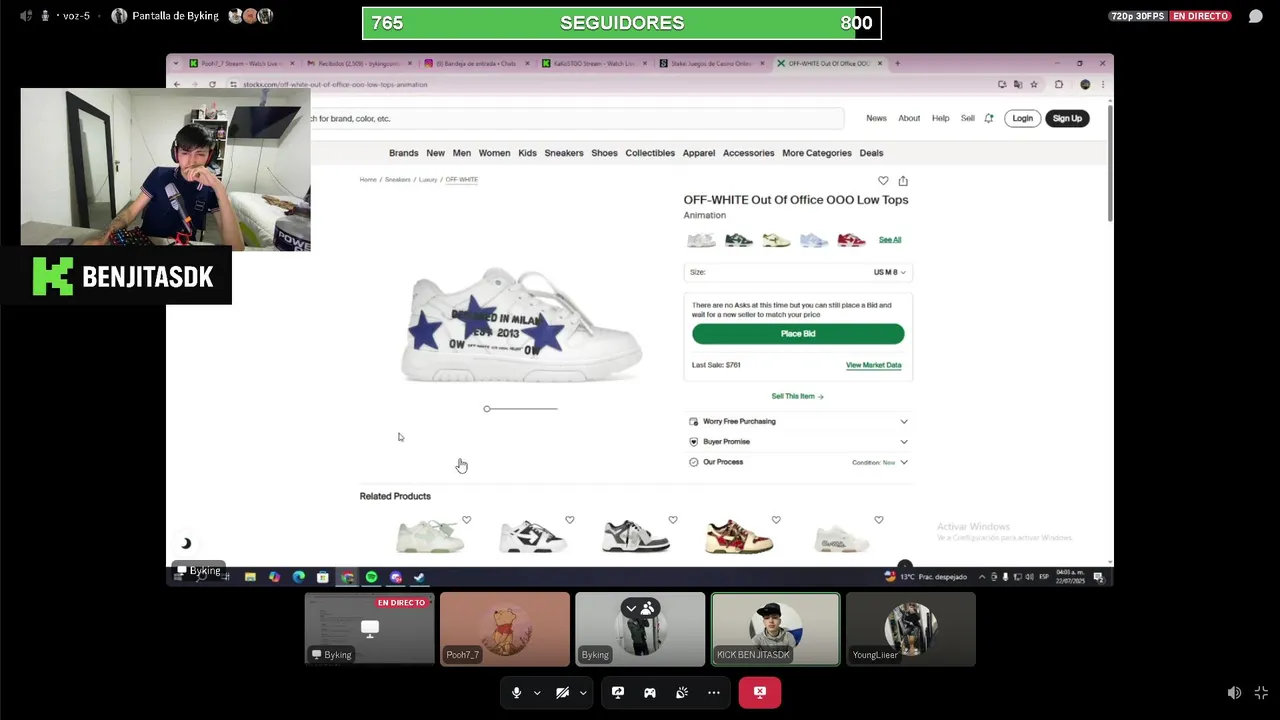Start an activity with the game controller icon
The height and width of the screenshot is (720, 1280).
point(650,692)
